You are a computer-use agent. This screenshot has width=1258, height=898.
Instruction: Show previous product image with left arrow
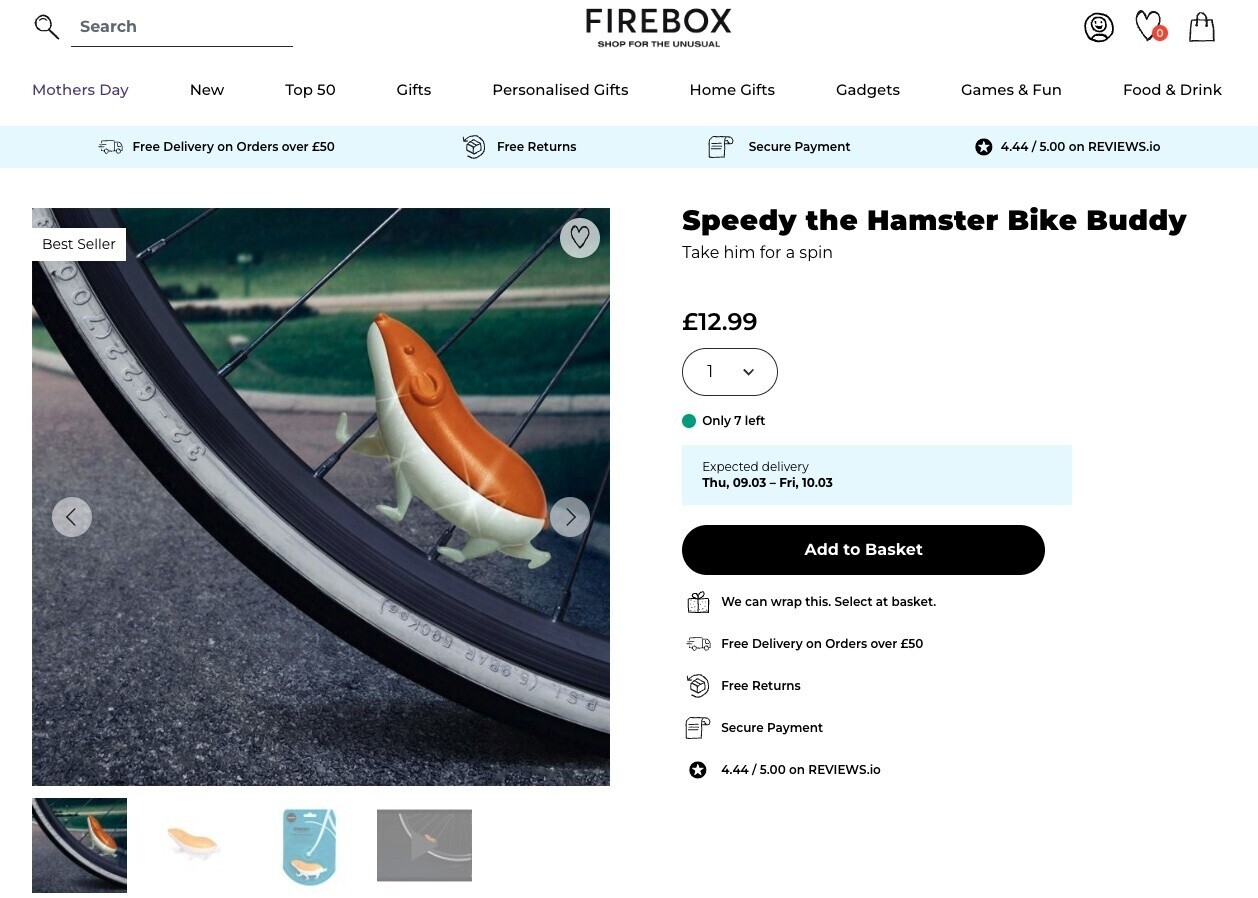[72, 516]
